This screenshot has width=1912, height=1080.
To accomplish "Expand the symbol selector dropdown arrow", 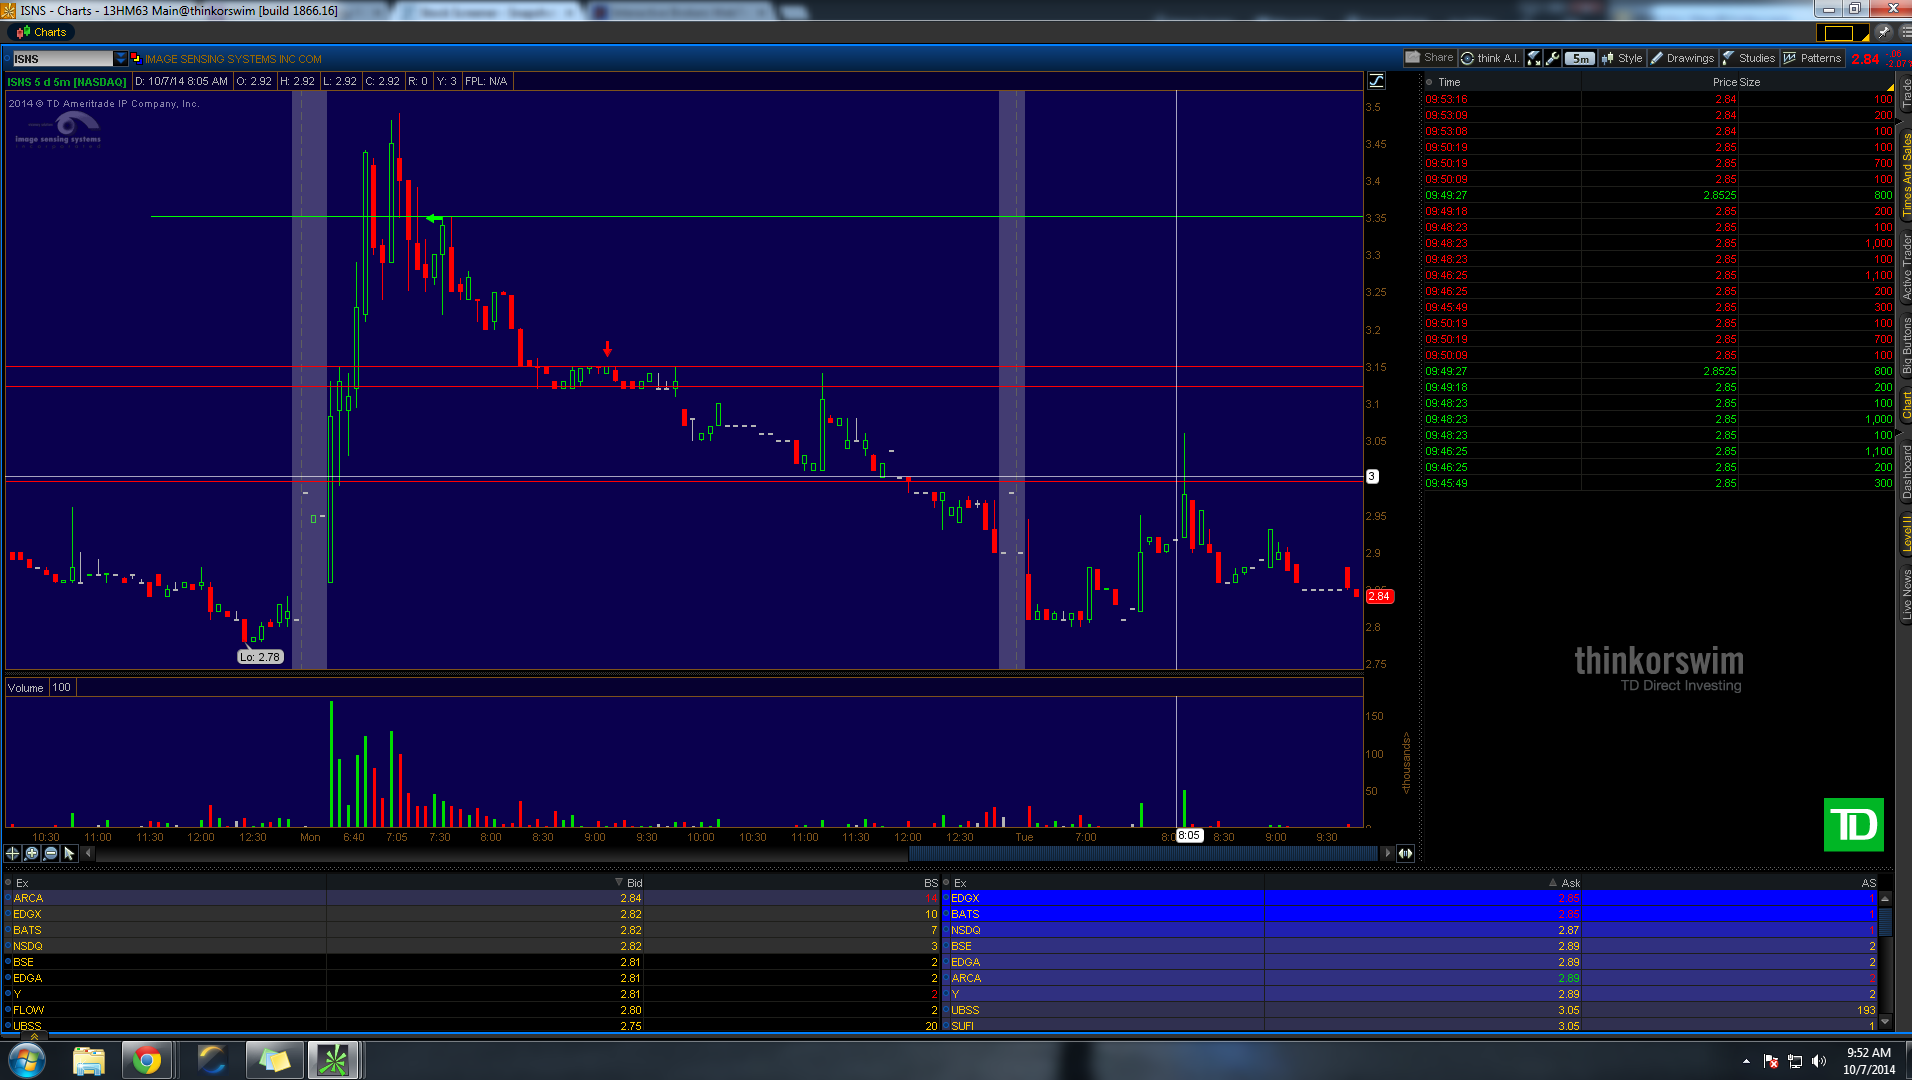I will click(x=121, y=59).
